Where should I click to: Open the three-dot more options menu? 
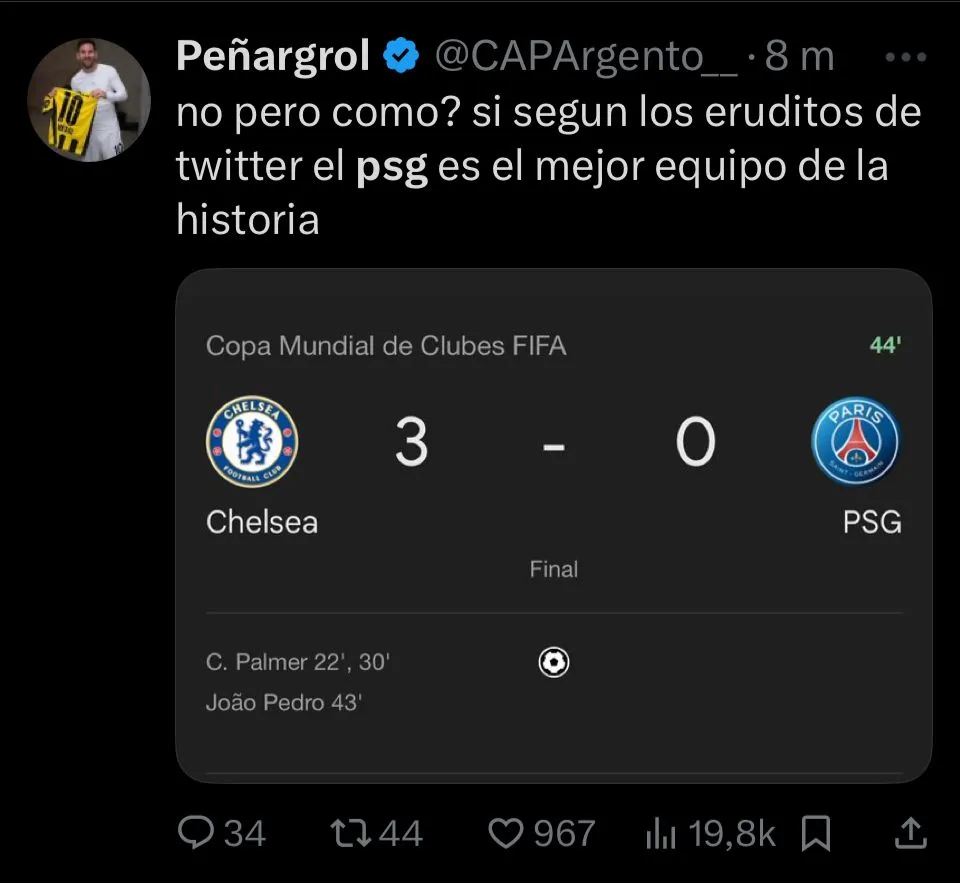(x=907, y=57)
